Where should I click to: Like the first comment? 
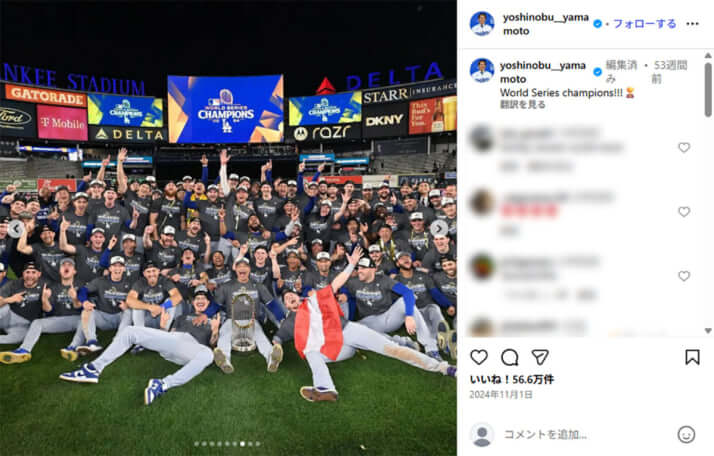coord(683,147)
